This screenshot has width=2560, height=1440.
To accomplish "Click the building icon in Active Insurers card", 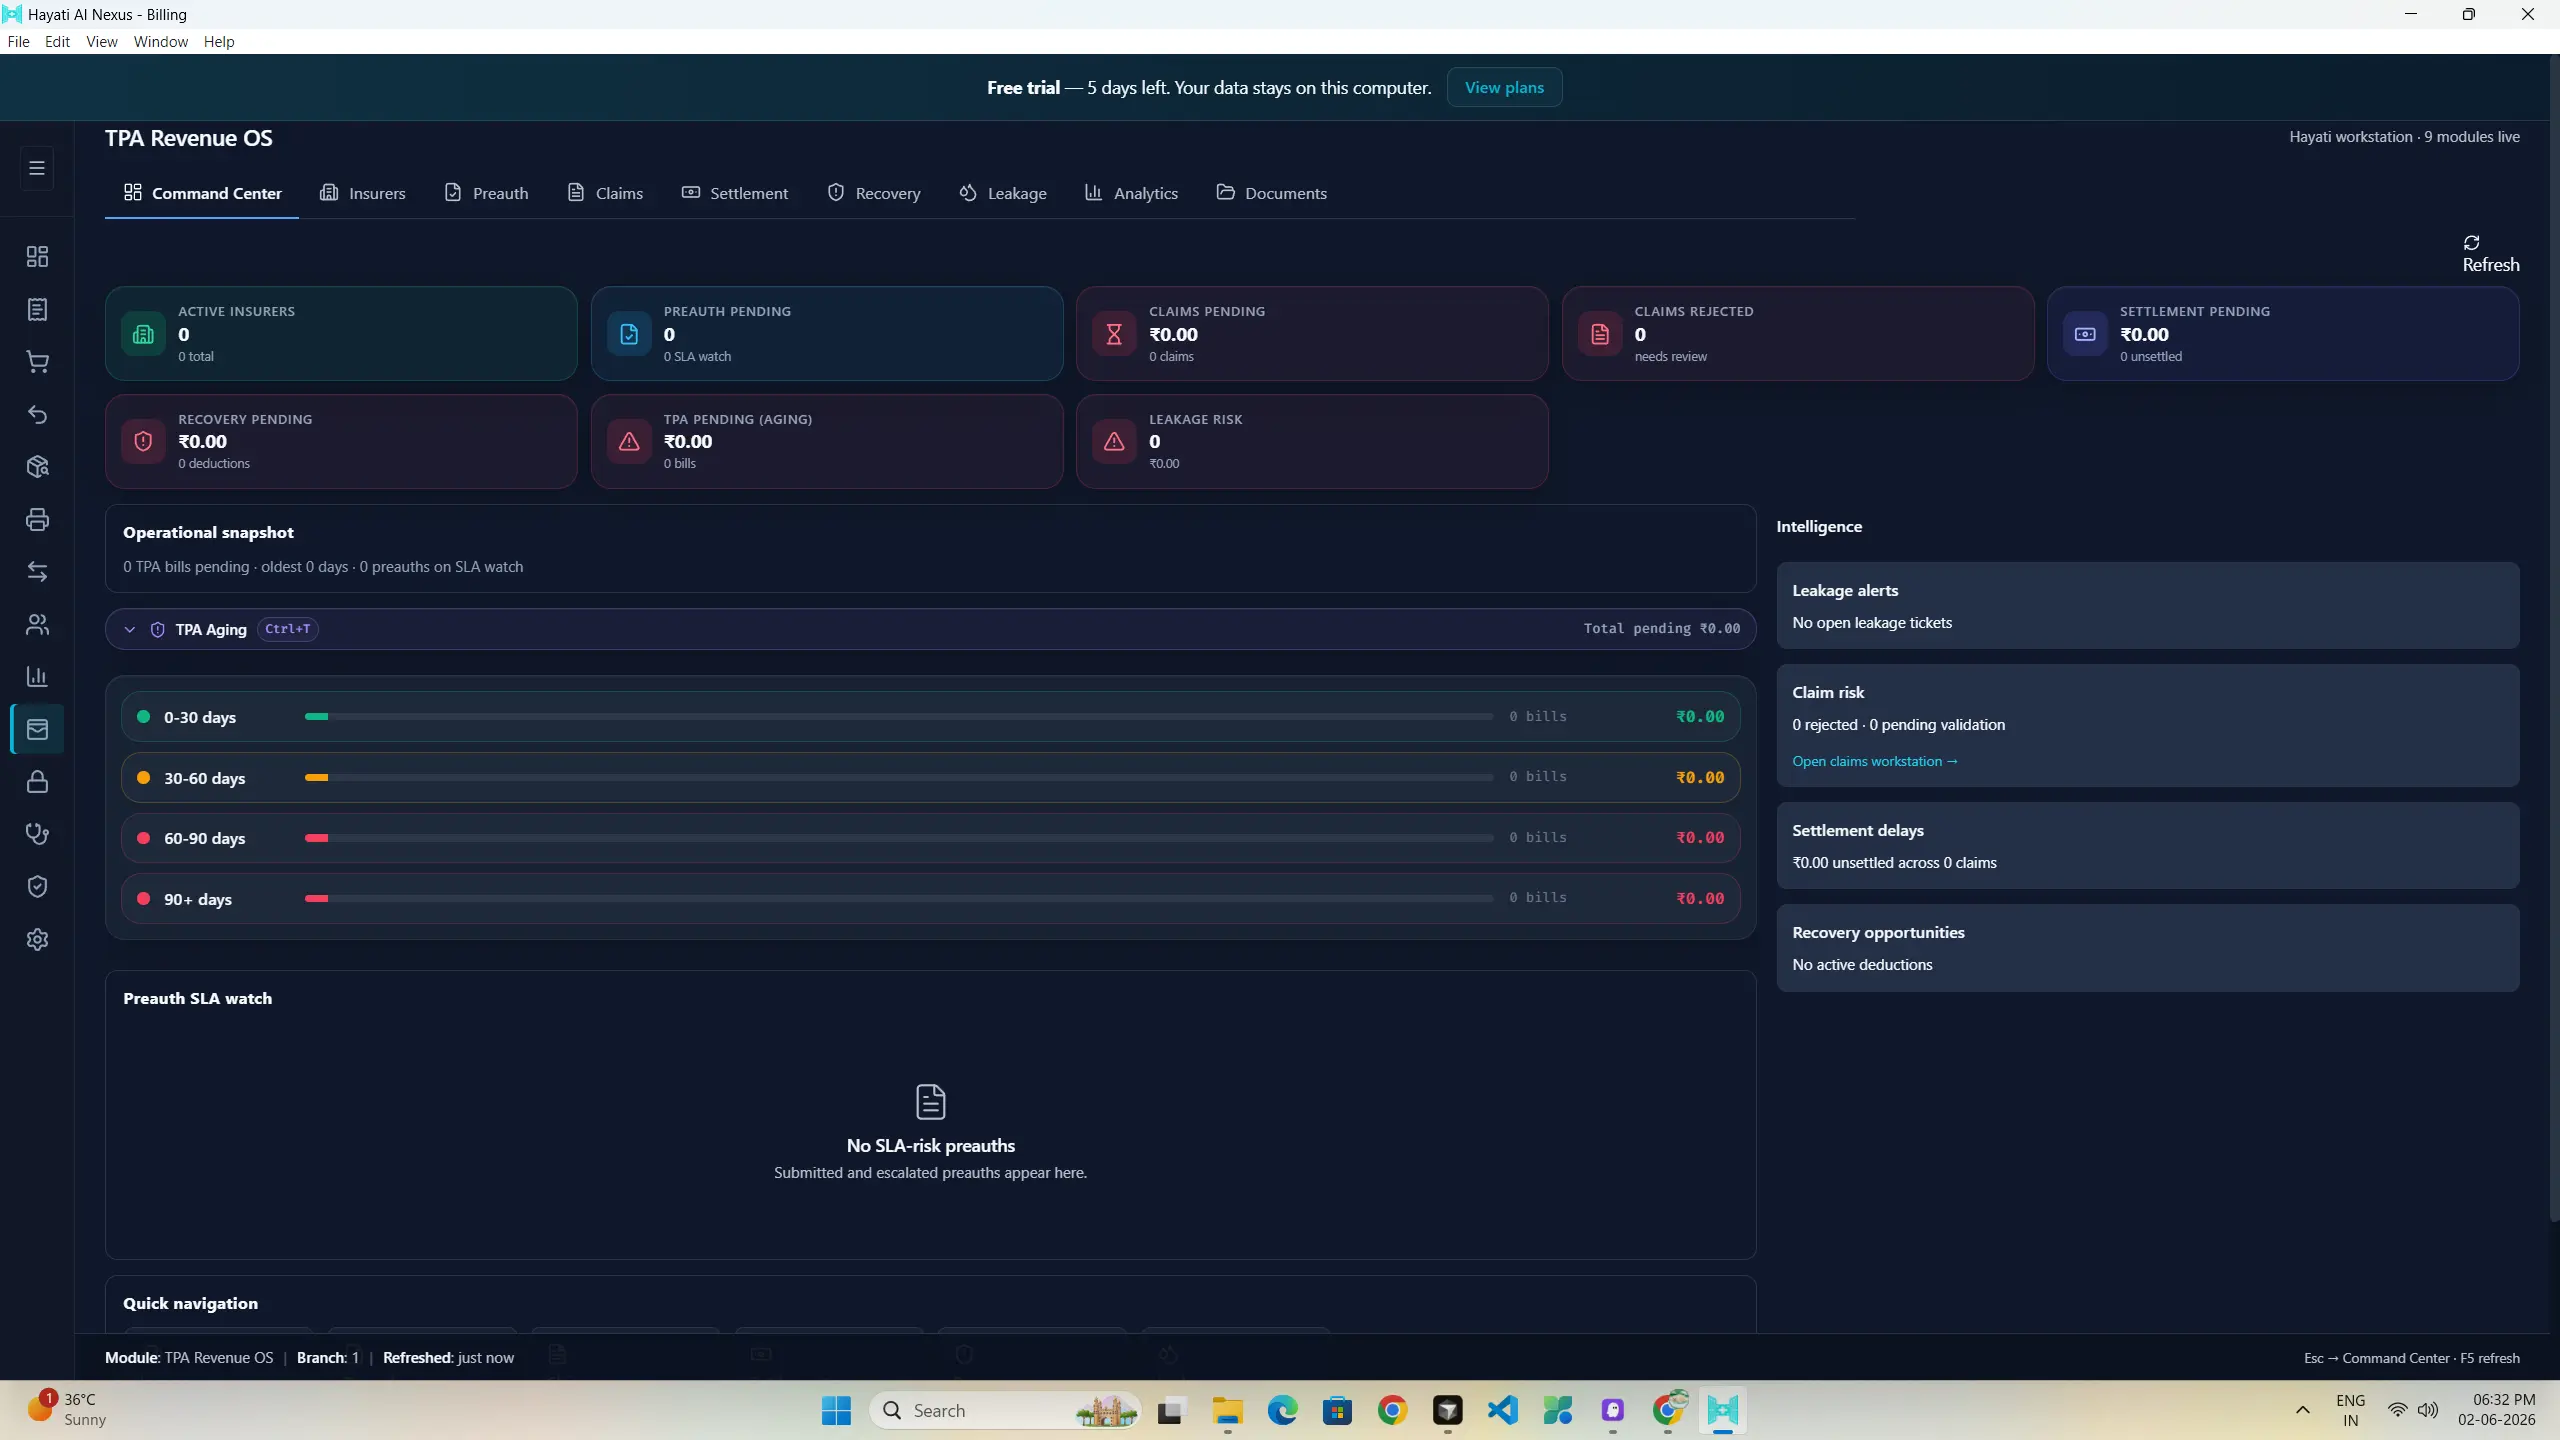I will click(x=143, y=334).
